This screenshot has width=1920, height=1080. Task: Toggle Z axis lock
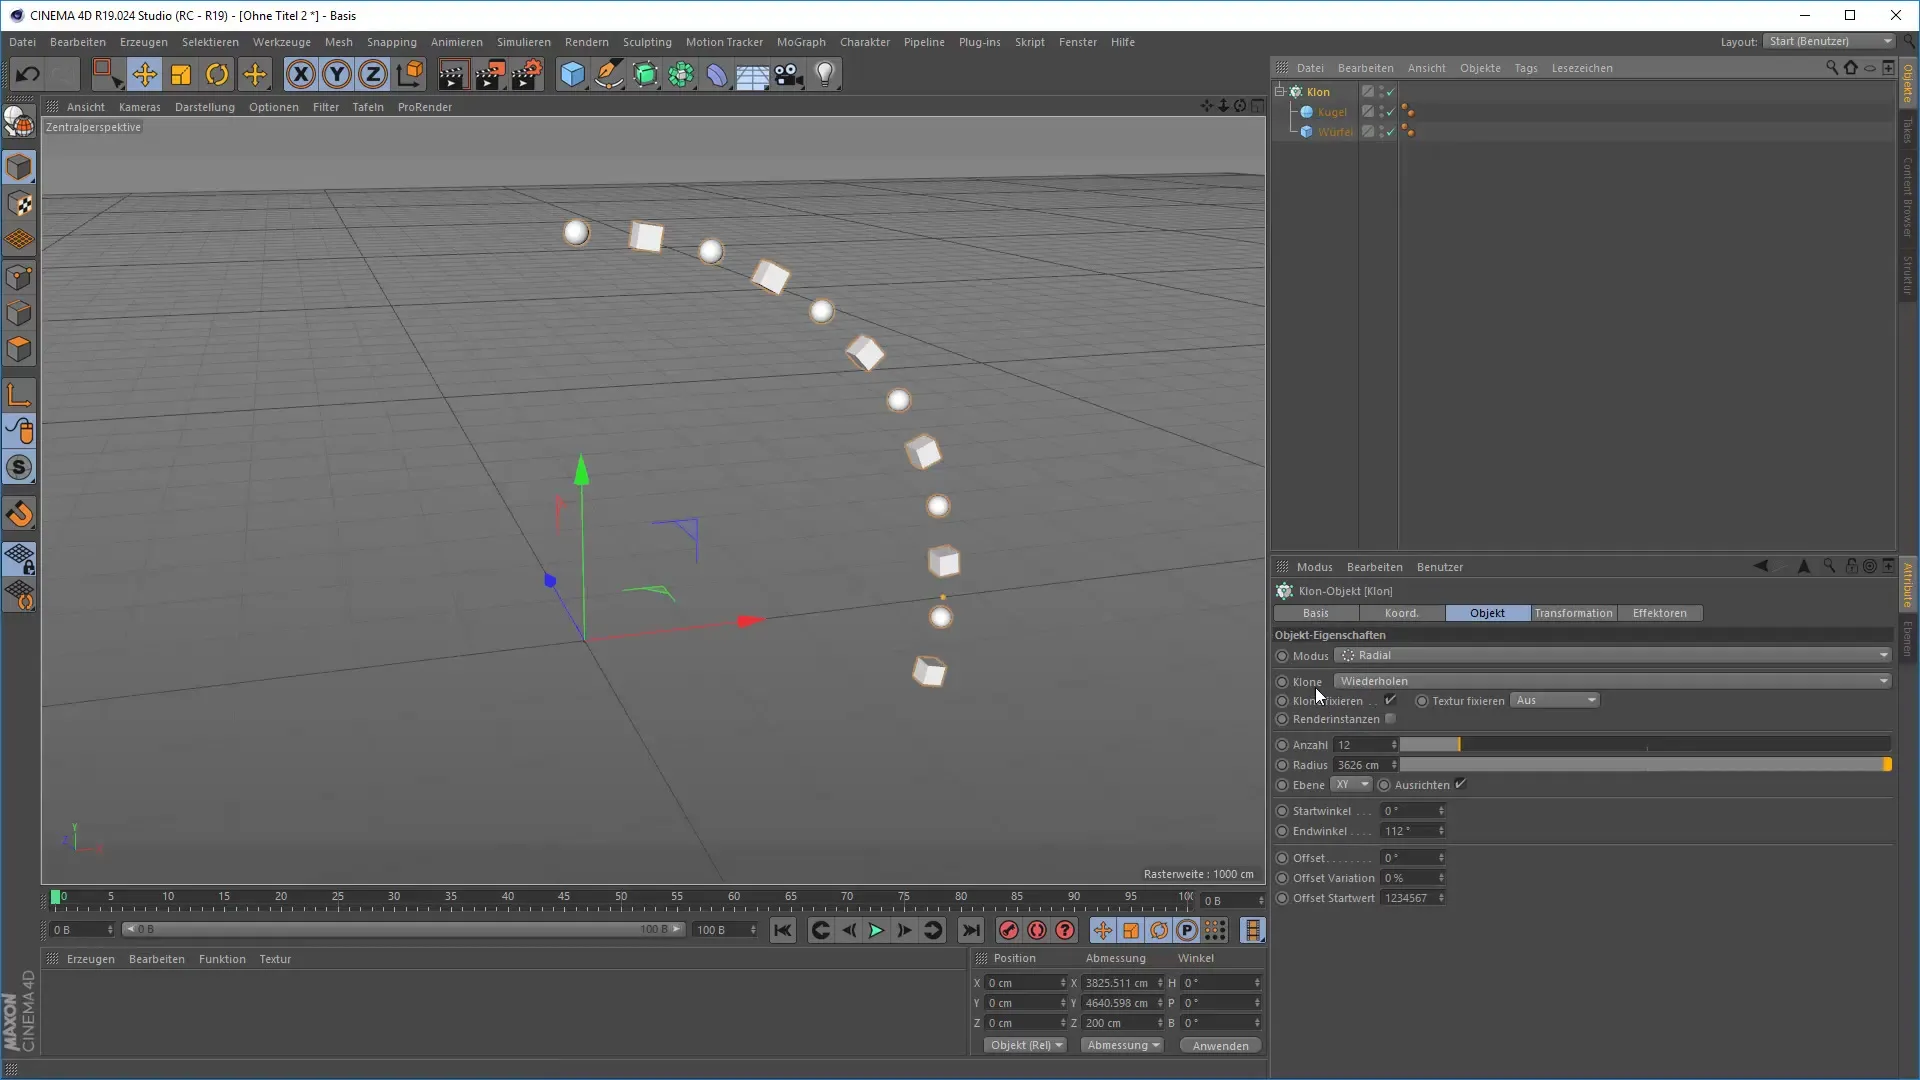pyautogui.click(x=373, y=74)
